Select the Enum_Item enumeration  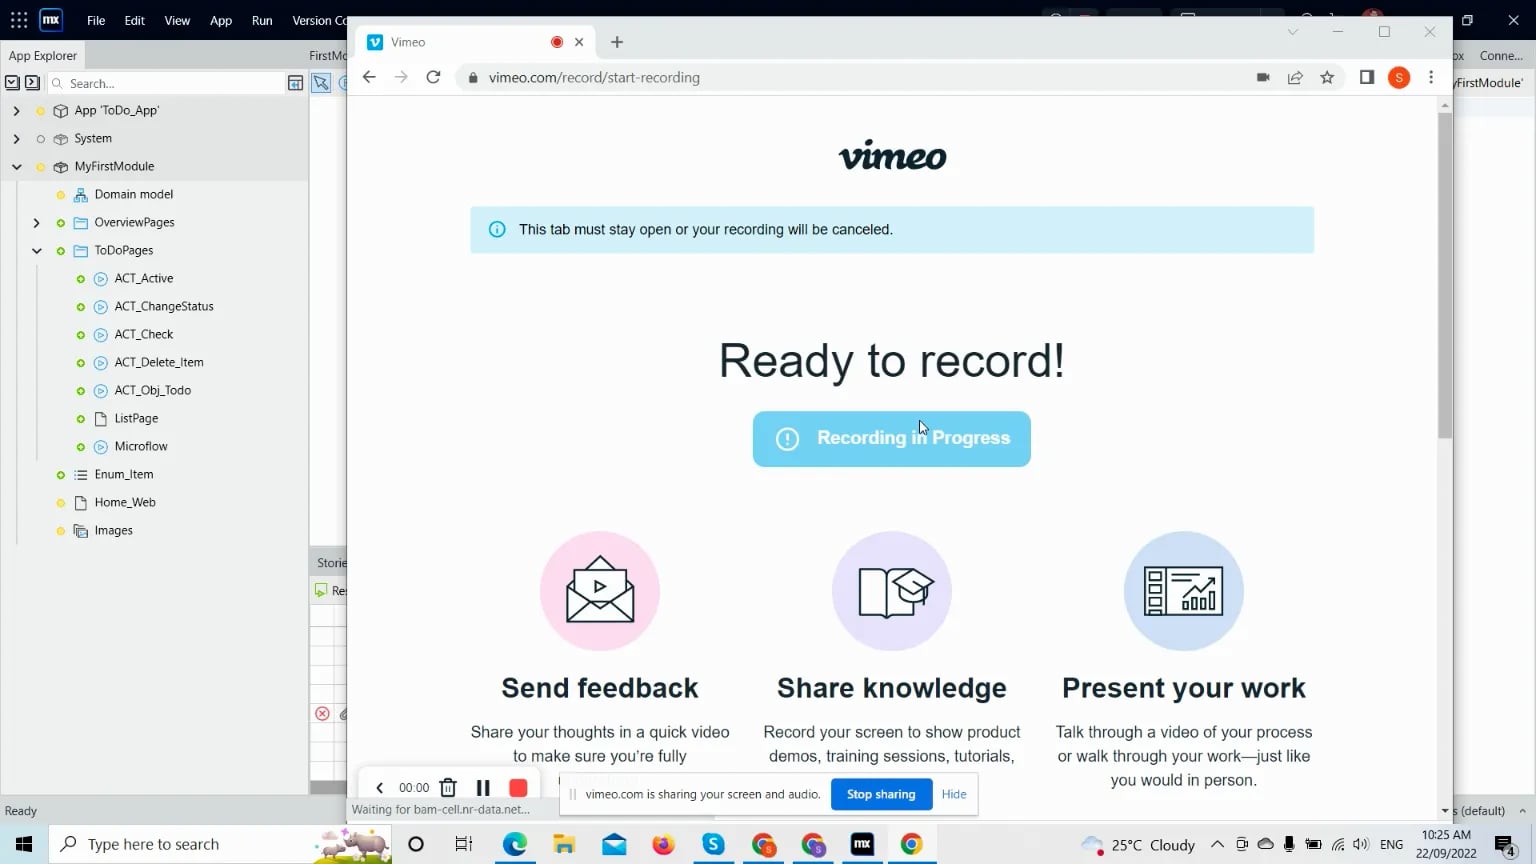click(124, 474)
